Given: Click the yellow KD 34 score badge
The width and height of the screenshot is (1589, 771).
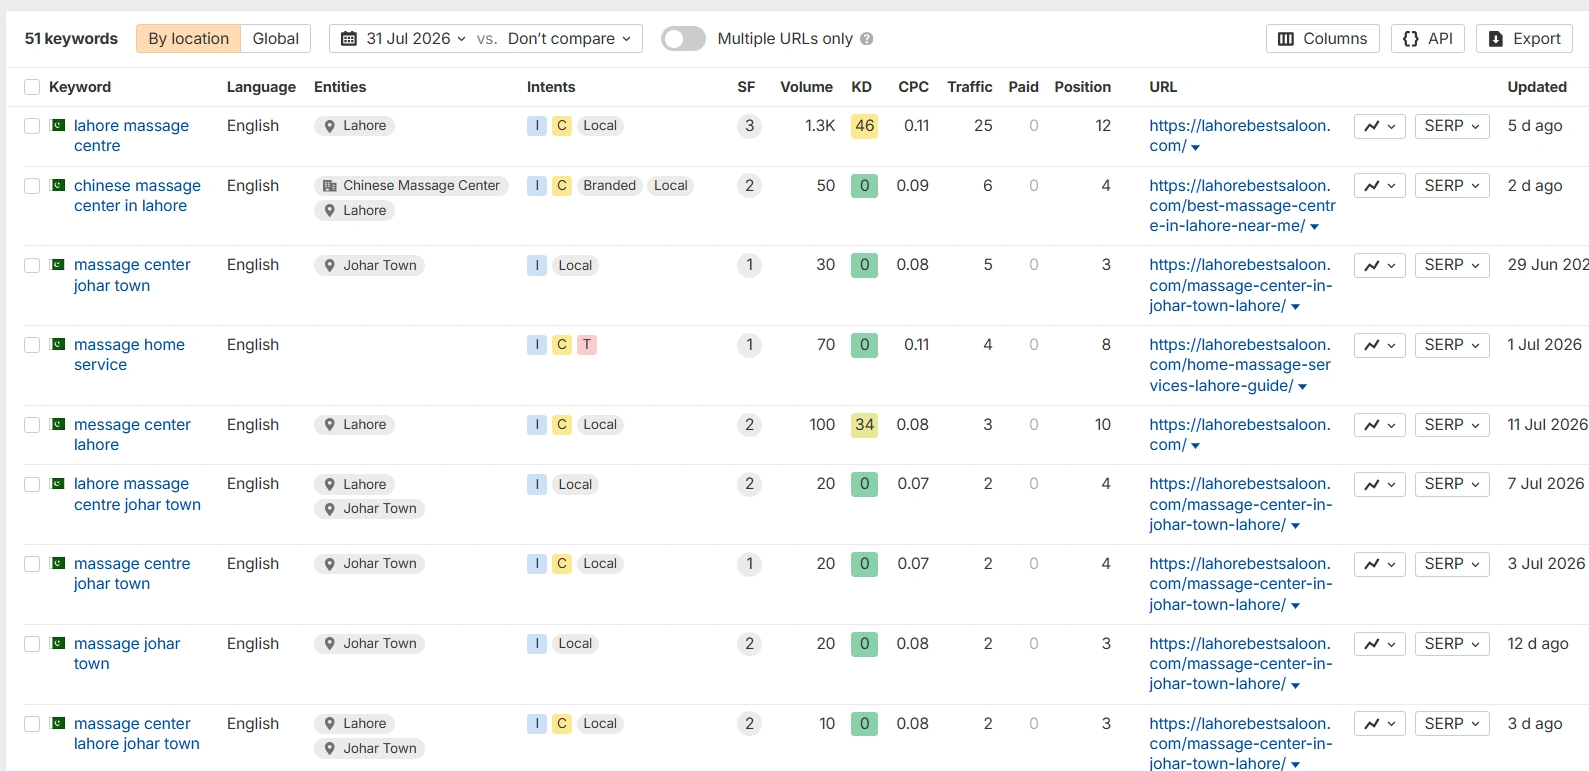Looking at the screenshot, I should pos(864,425).
